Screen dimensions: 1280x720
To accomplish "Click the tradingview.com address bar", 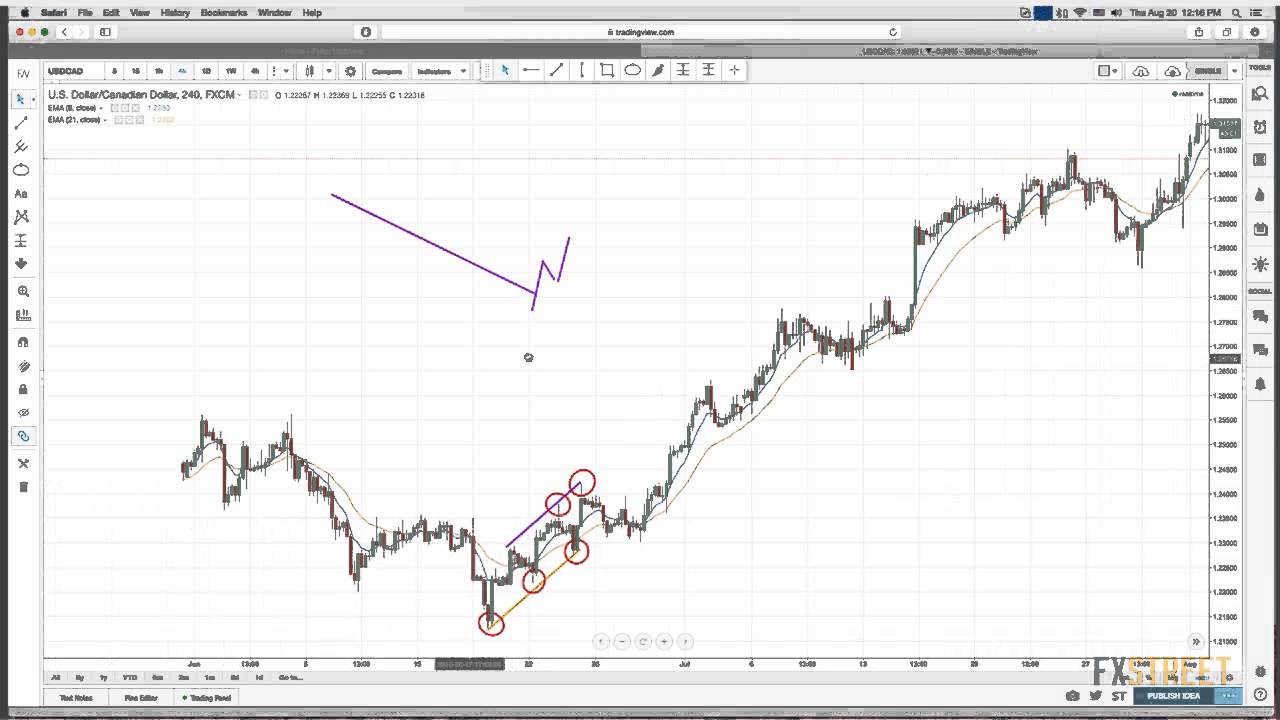I will click(640, 32).
